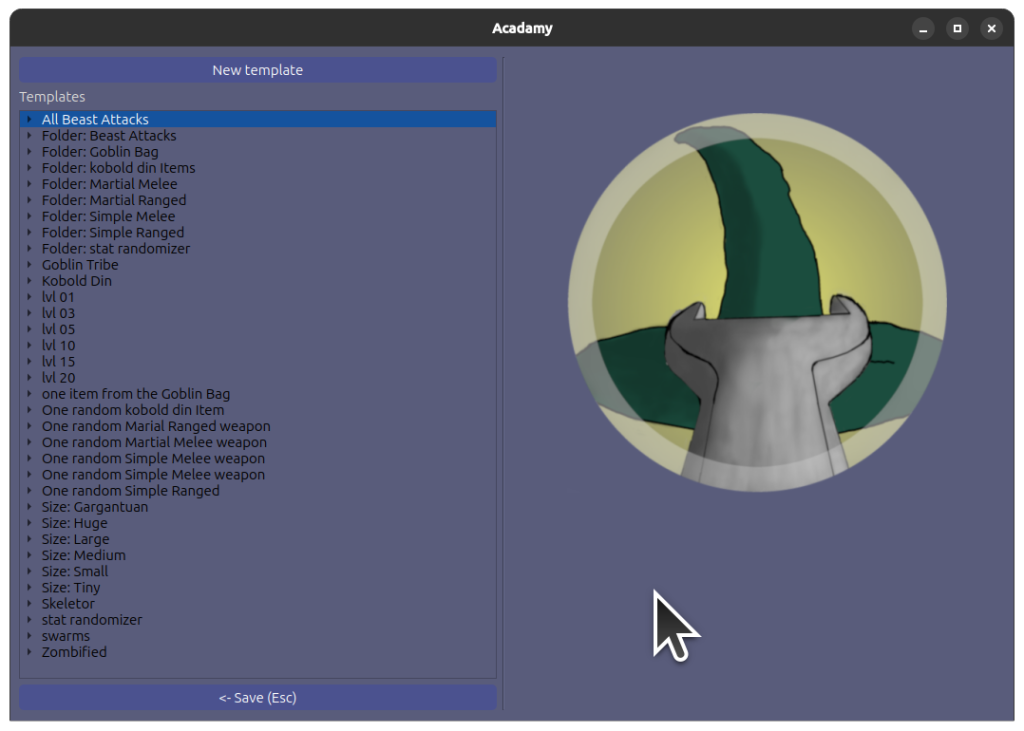Expand the Skeletor template arrow
Viewport: 1024px width, 731px height.
point(30,604)
